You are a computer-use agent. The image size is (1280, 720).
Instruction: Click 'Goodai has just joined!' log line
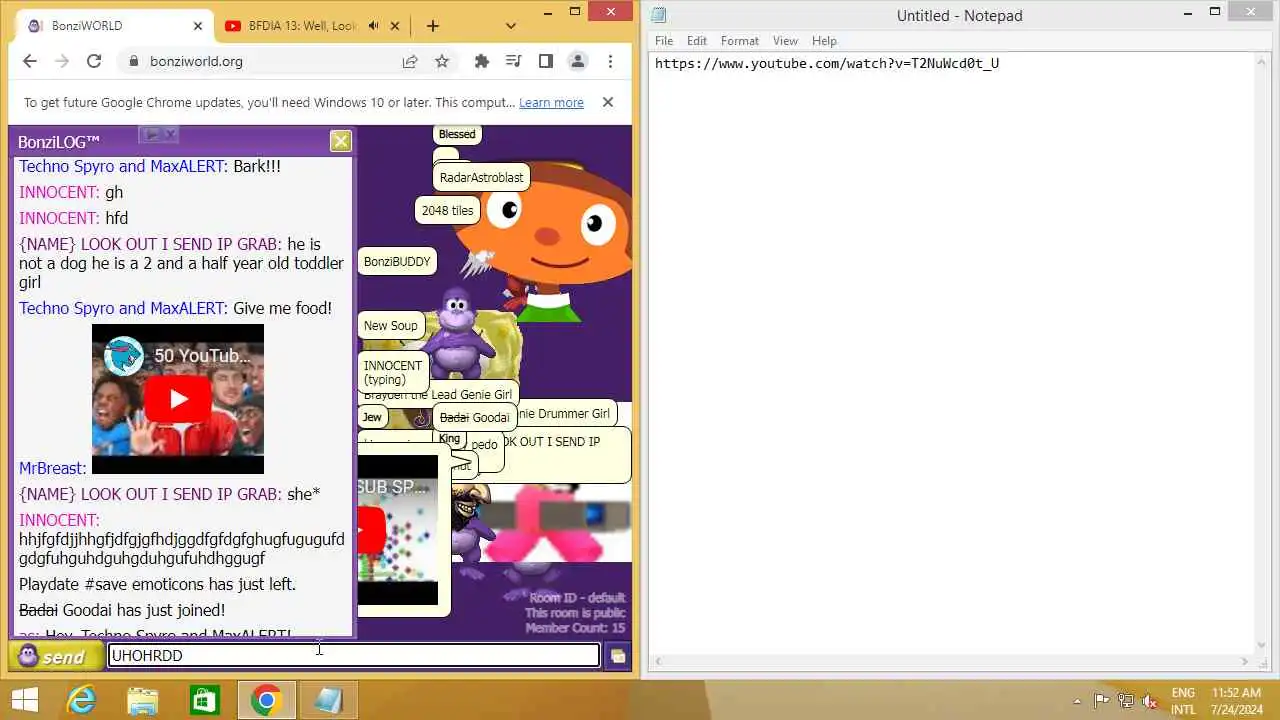pos(122,610)
